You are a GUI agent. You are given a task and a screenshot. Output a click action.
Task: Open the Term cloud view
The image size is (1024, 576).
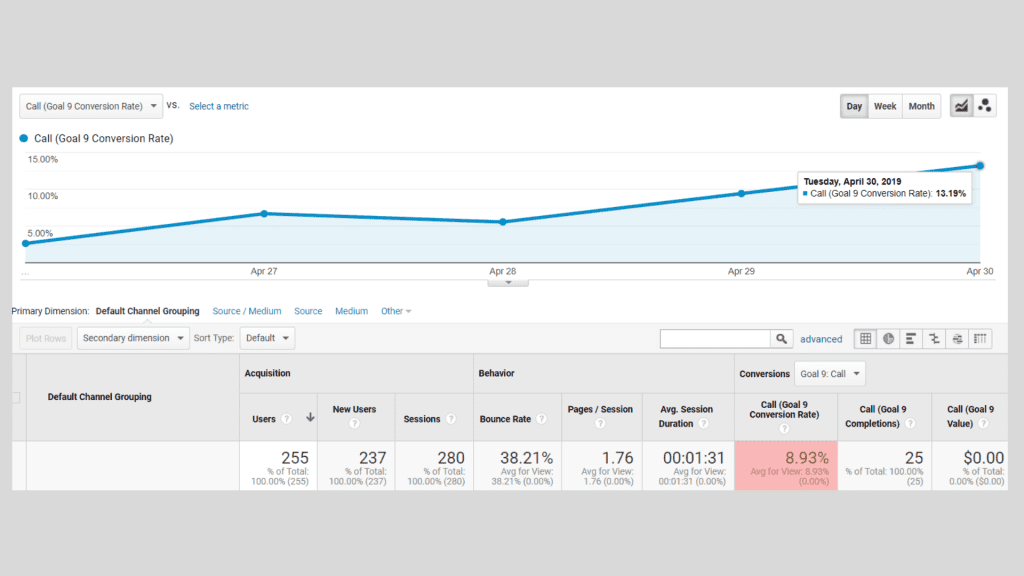point(956,338)
